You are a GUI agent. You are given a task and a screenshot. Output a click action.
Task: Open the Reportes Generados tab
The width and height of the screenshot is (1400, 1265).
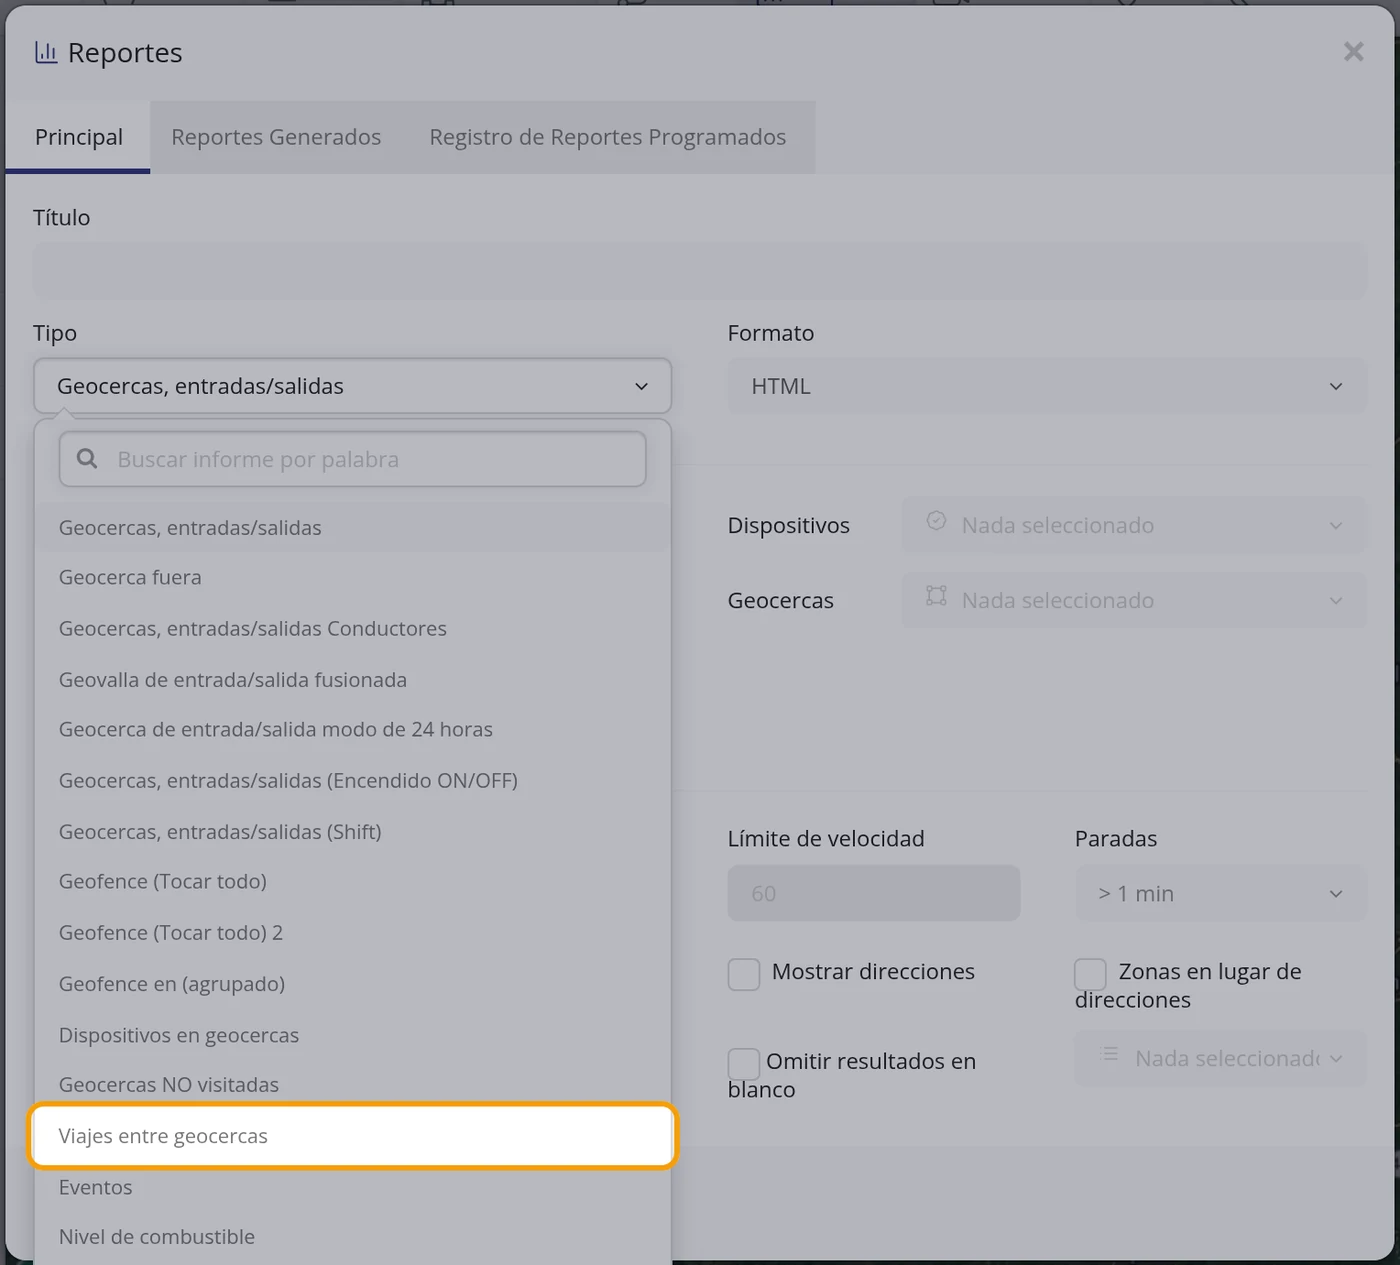click(276, 137)
